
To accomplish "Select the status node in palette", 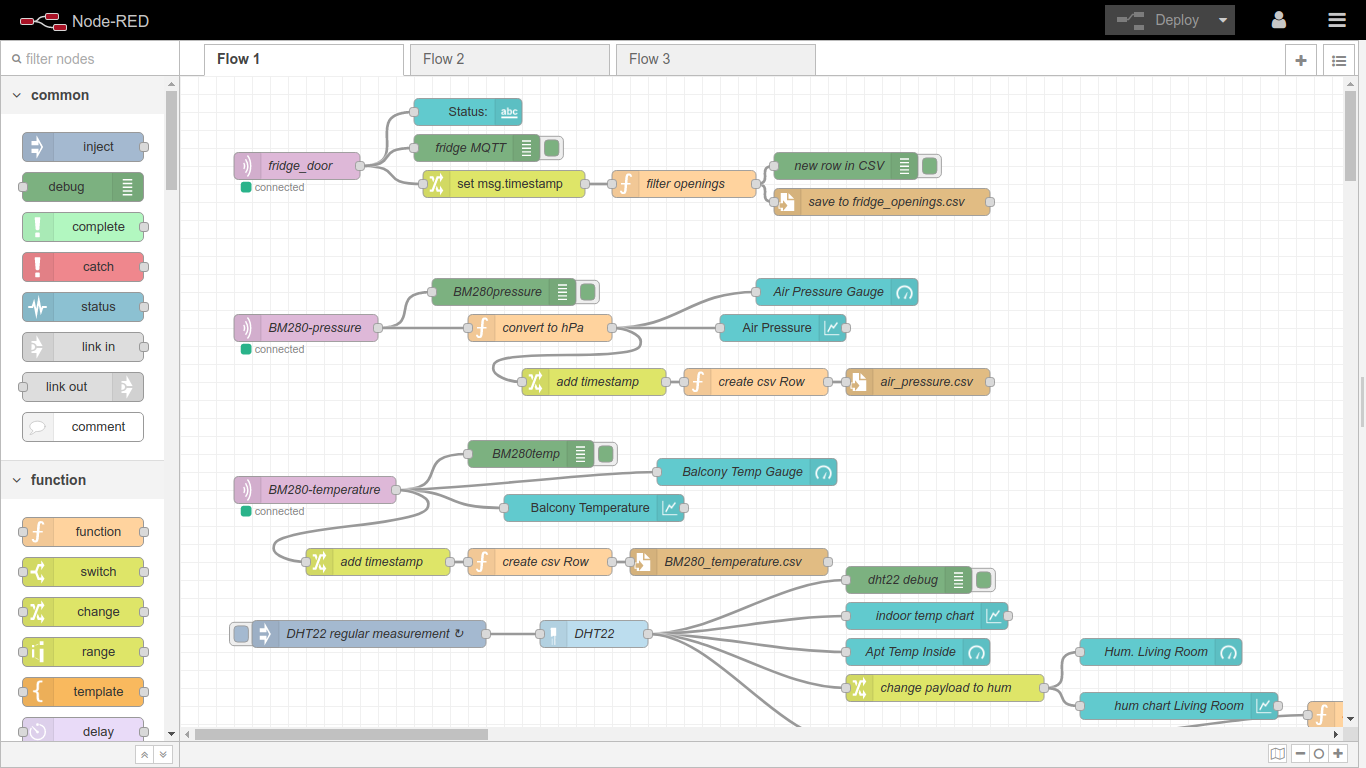I will [x=83, y=307].
